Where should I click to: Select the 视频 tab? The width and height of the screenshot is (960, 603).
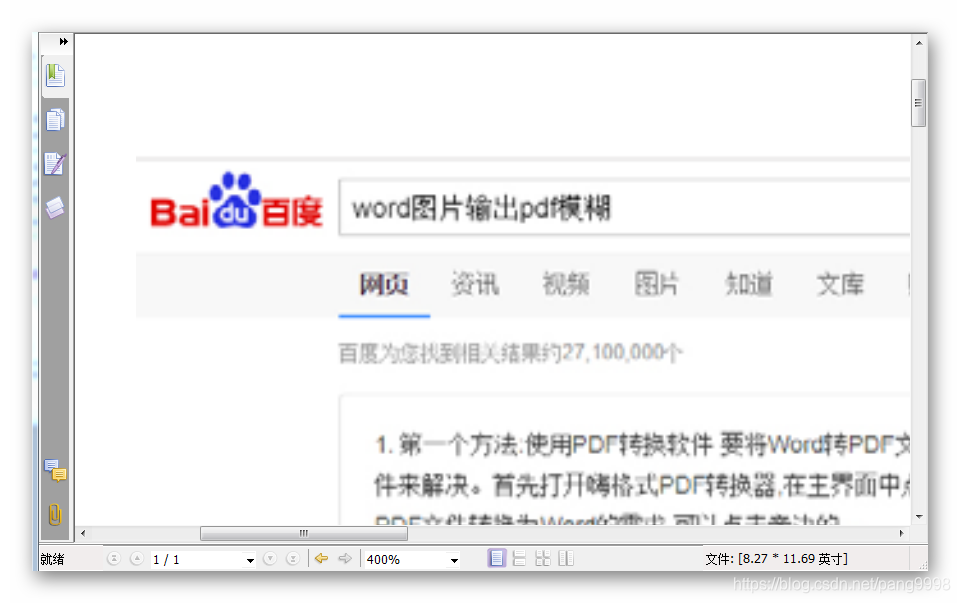click(566, 285)
